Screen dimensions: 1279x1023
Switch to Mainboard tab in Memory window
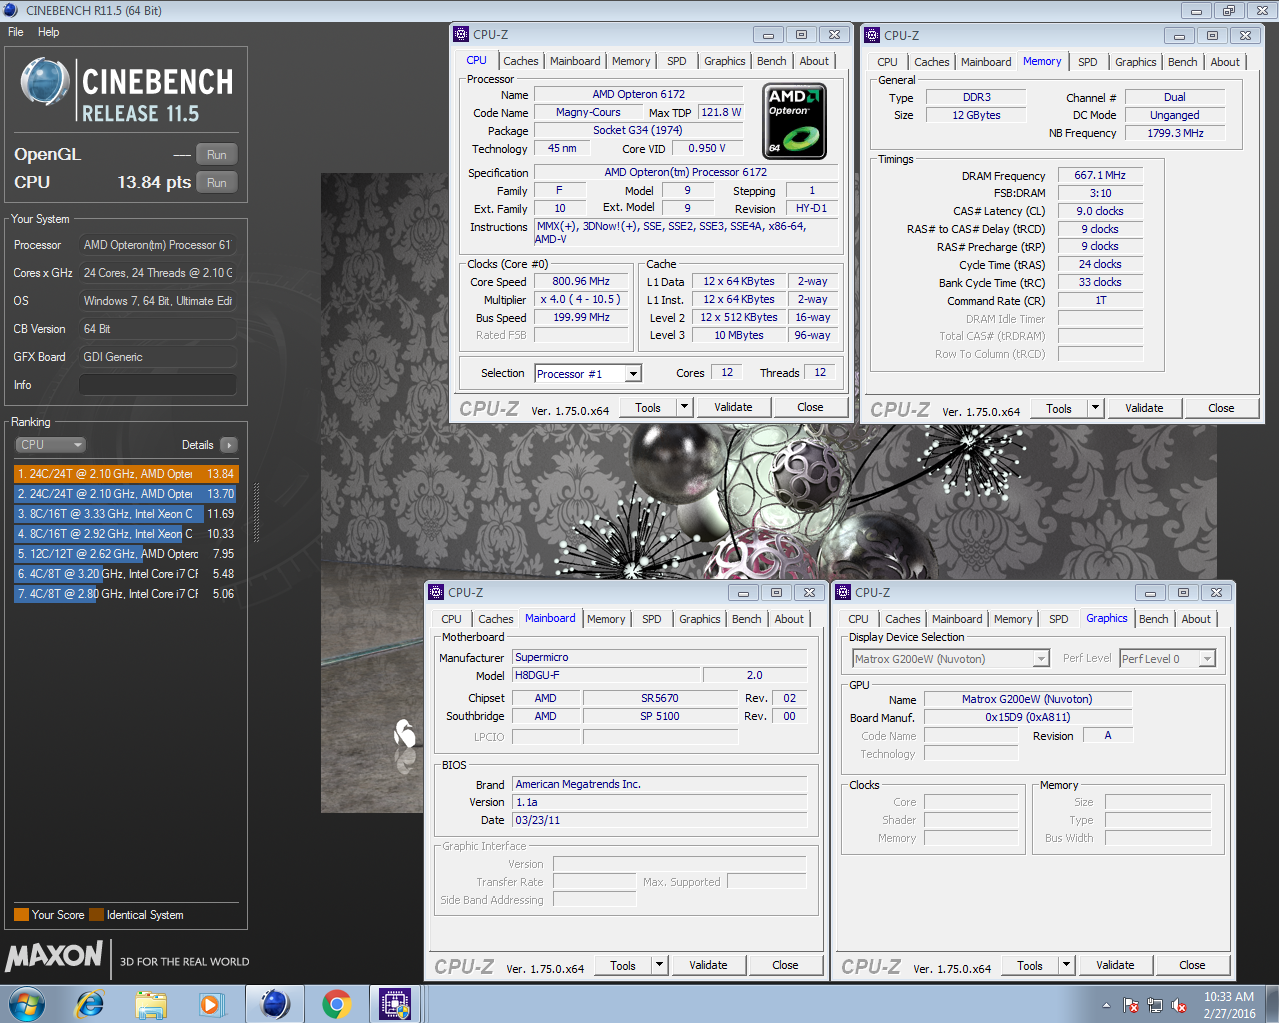986,62
